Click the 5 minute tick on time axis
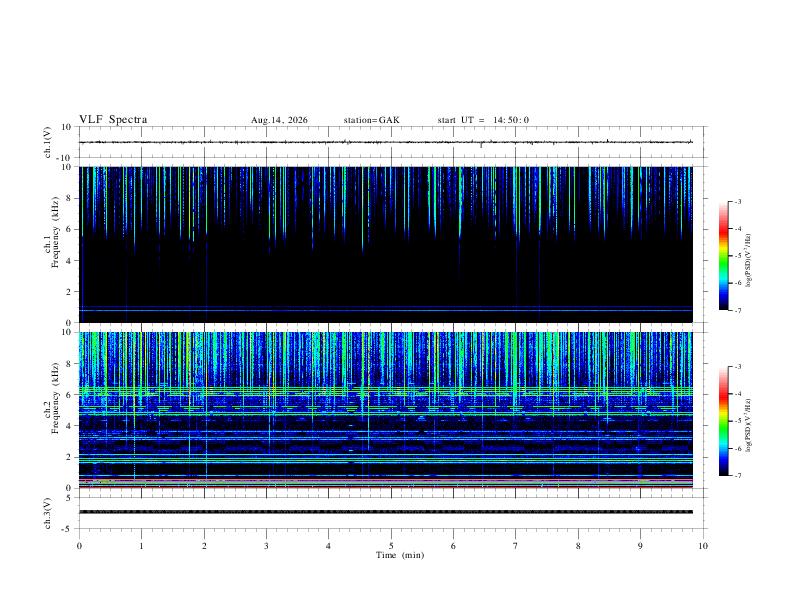The height and width of the screenshot is (612, 792). [391, 546]
